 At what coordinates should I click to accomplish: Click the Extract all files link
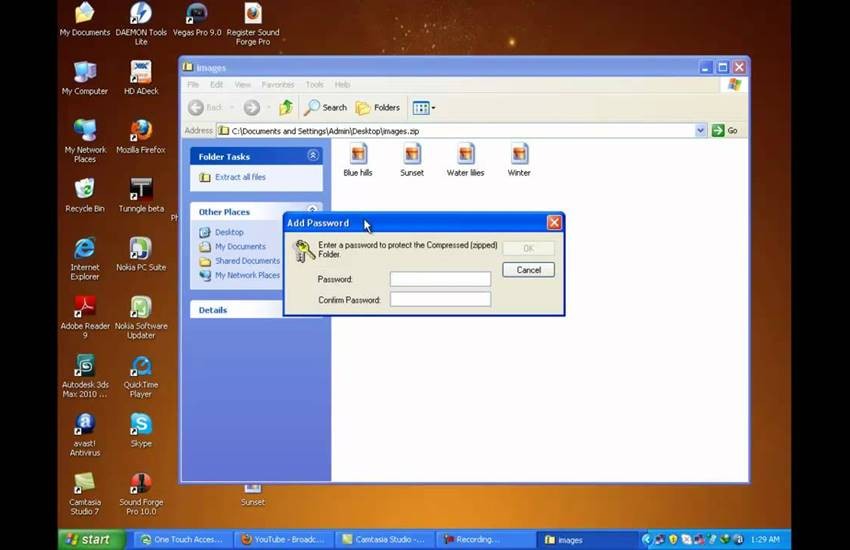pyautogui.click(x=240, y=177)
